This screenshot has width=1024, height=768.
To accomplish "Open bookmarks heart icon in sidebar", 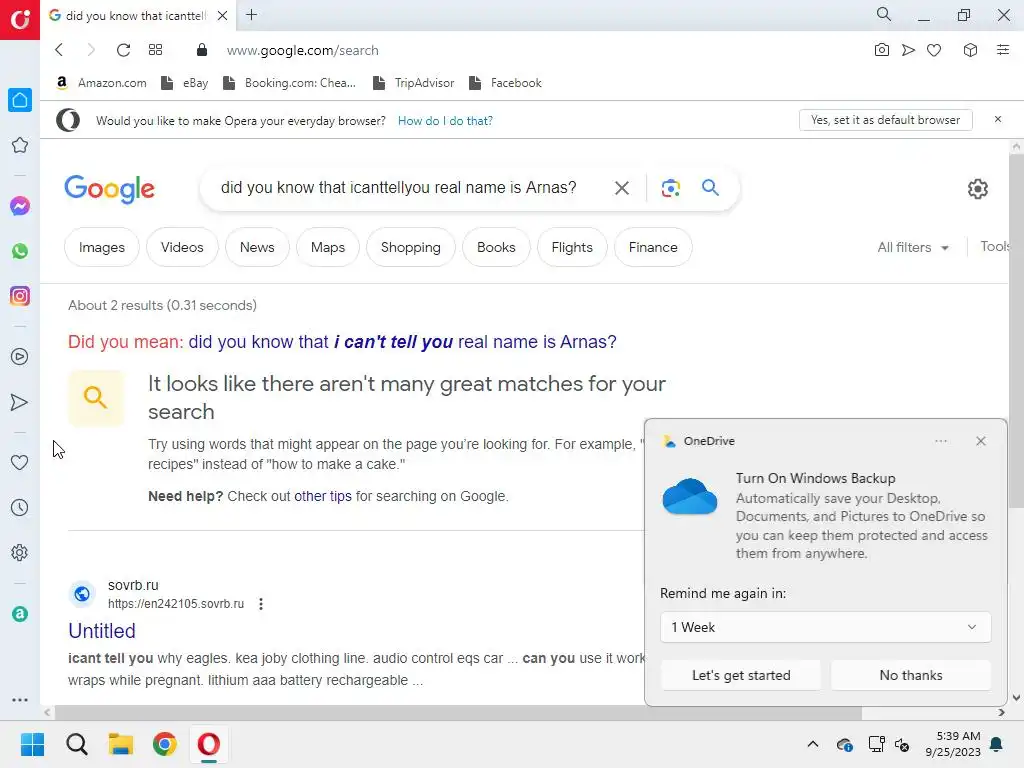I will [20, 462].
